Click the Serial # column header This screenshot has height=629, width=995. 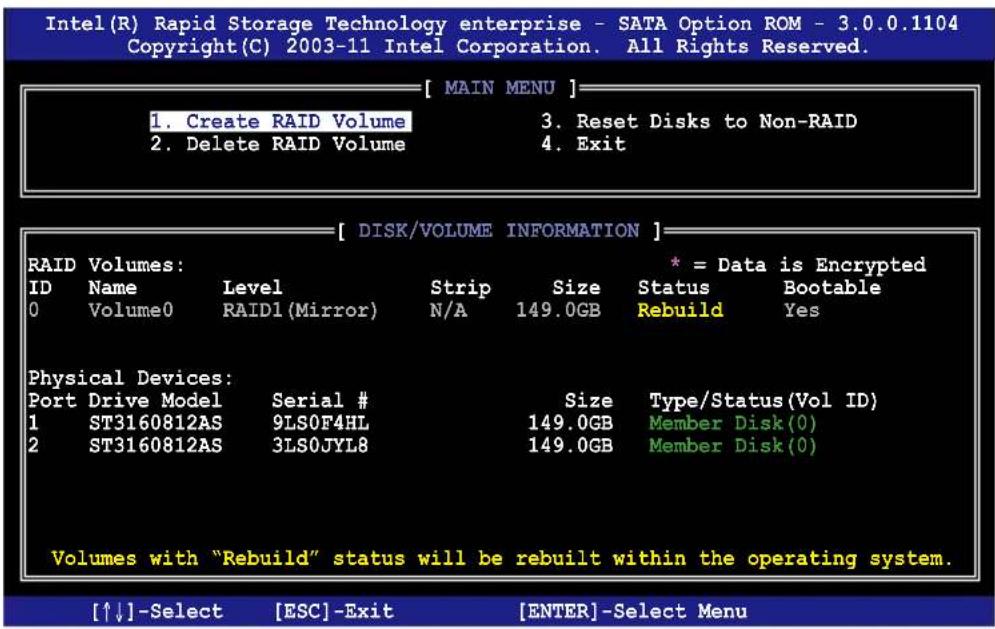point(320,401)
